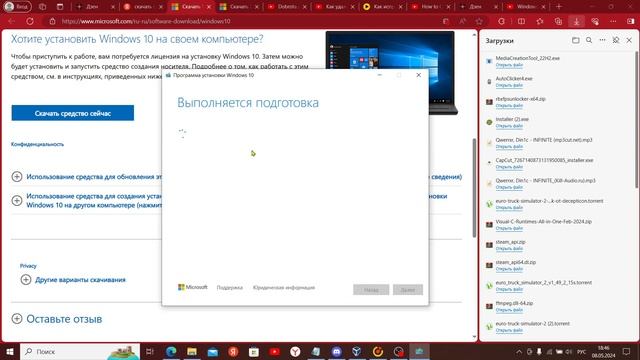Image resolution: width=640 pixels, height=360 pixels.
Task: Click Назад button in setup window
Action: point(371,289)
